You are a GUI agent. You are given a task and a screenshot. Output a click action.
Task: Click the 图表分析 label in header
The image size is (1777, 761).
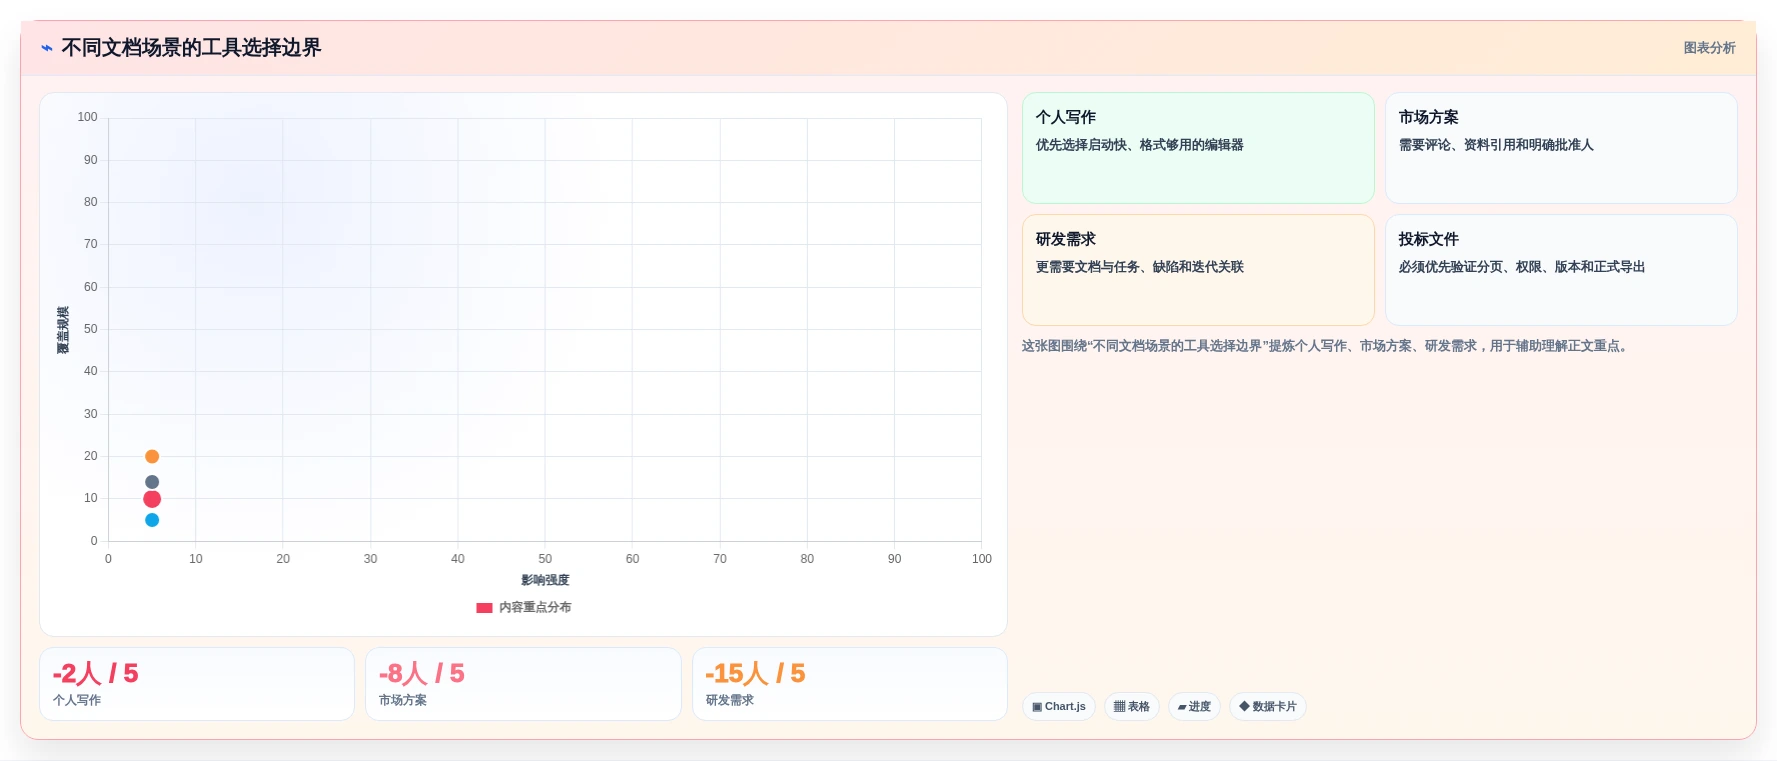click(1709, 48)
